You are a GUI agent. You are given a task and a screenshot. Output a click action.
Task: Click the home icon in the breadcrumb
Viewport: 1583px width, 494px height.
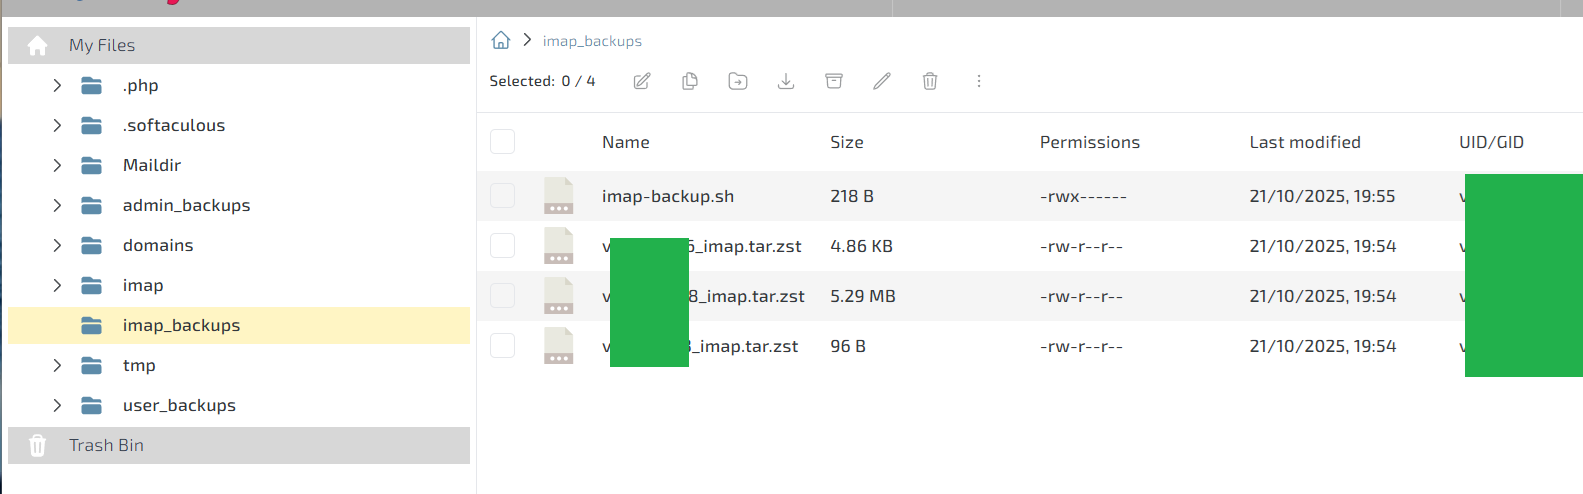pos(501,40)
